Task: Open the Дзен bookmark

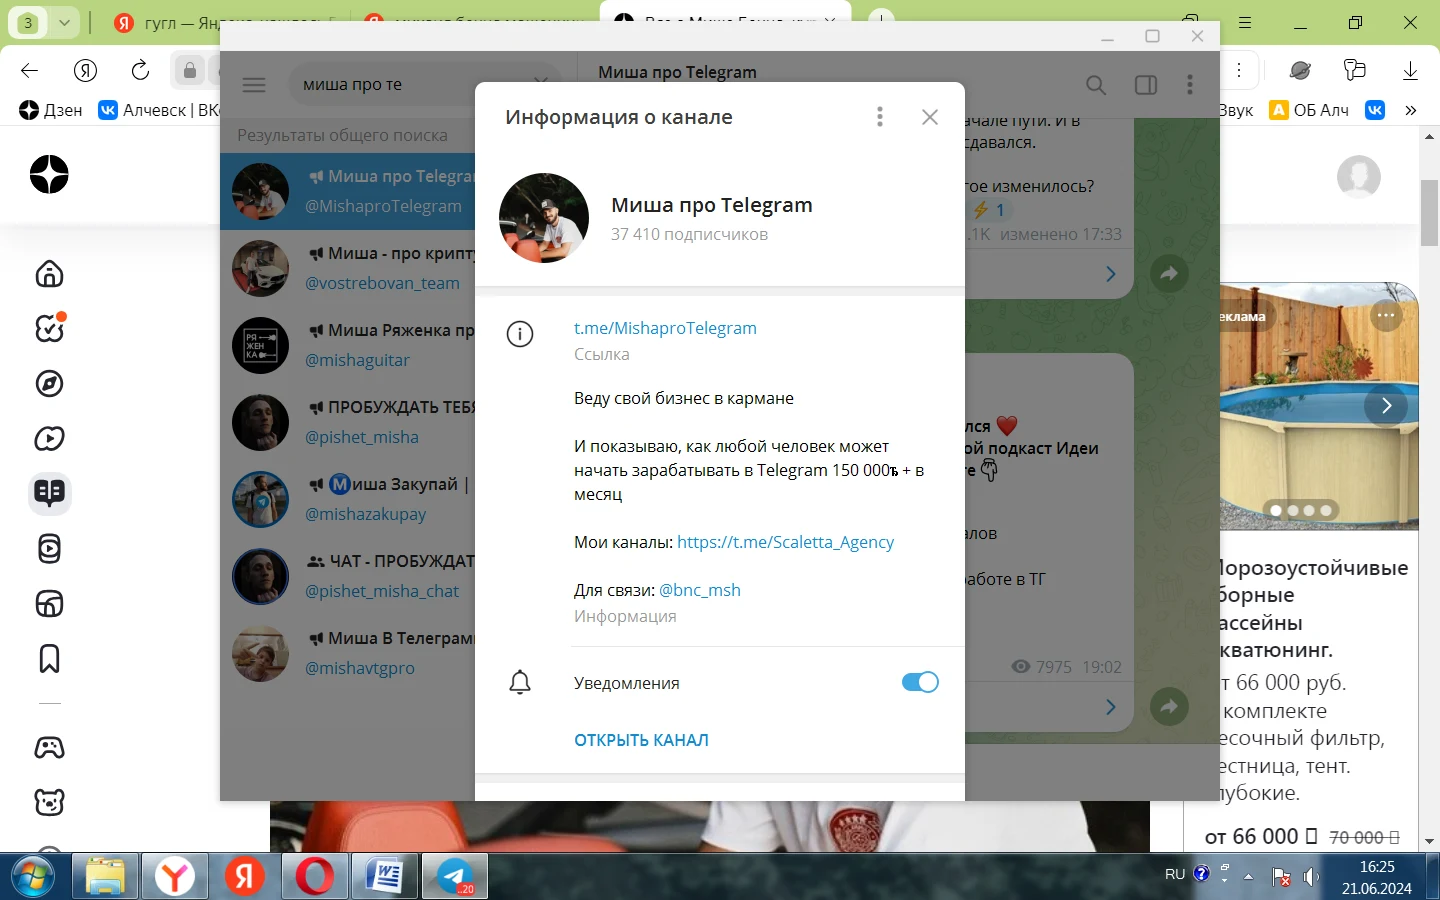Action: [51, 110]
